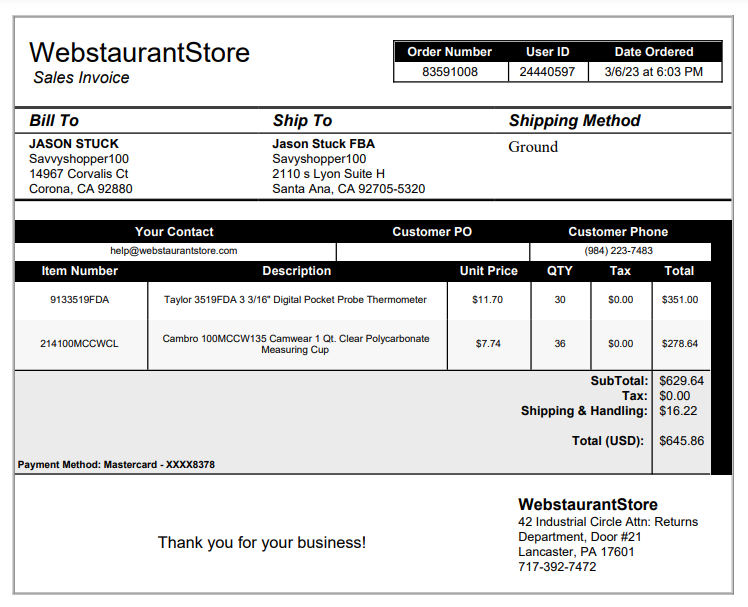The image size is (748, 607).
Task: Select 42 Industrial Circle Attn: Returns
Action: [608, 522]
